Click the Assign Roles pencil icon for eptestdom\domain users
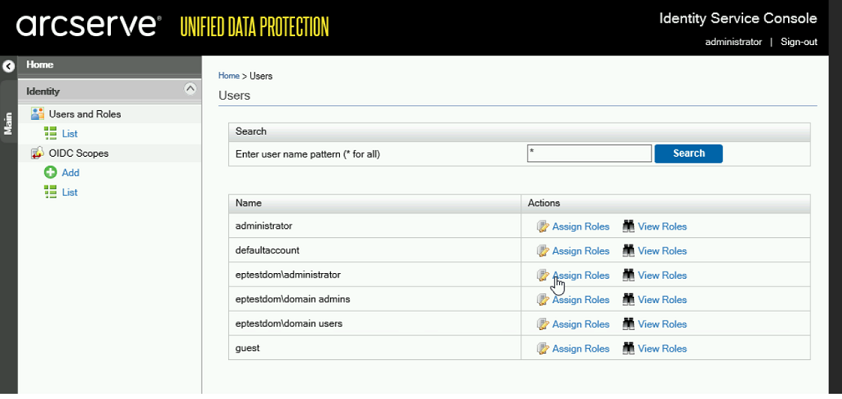 [x=543, y=324]
